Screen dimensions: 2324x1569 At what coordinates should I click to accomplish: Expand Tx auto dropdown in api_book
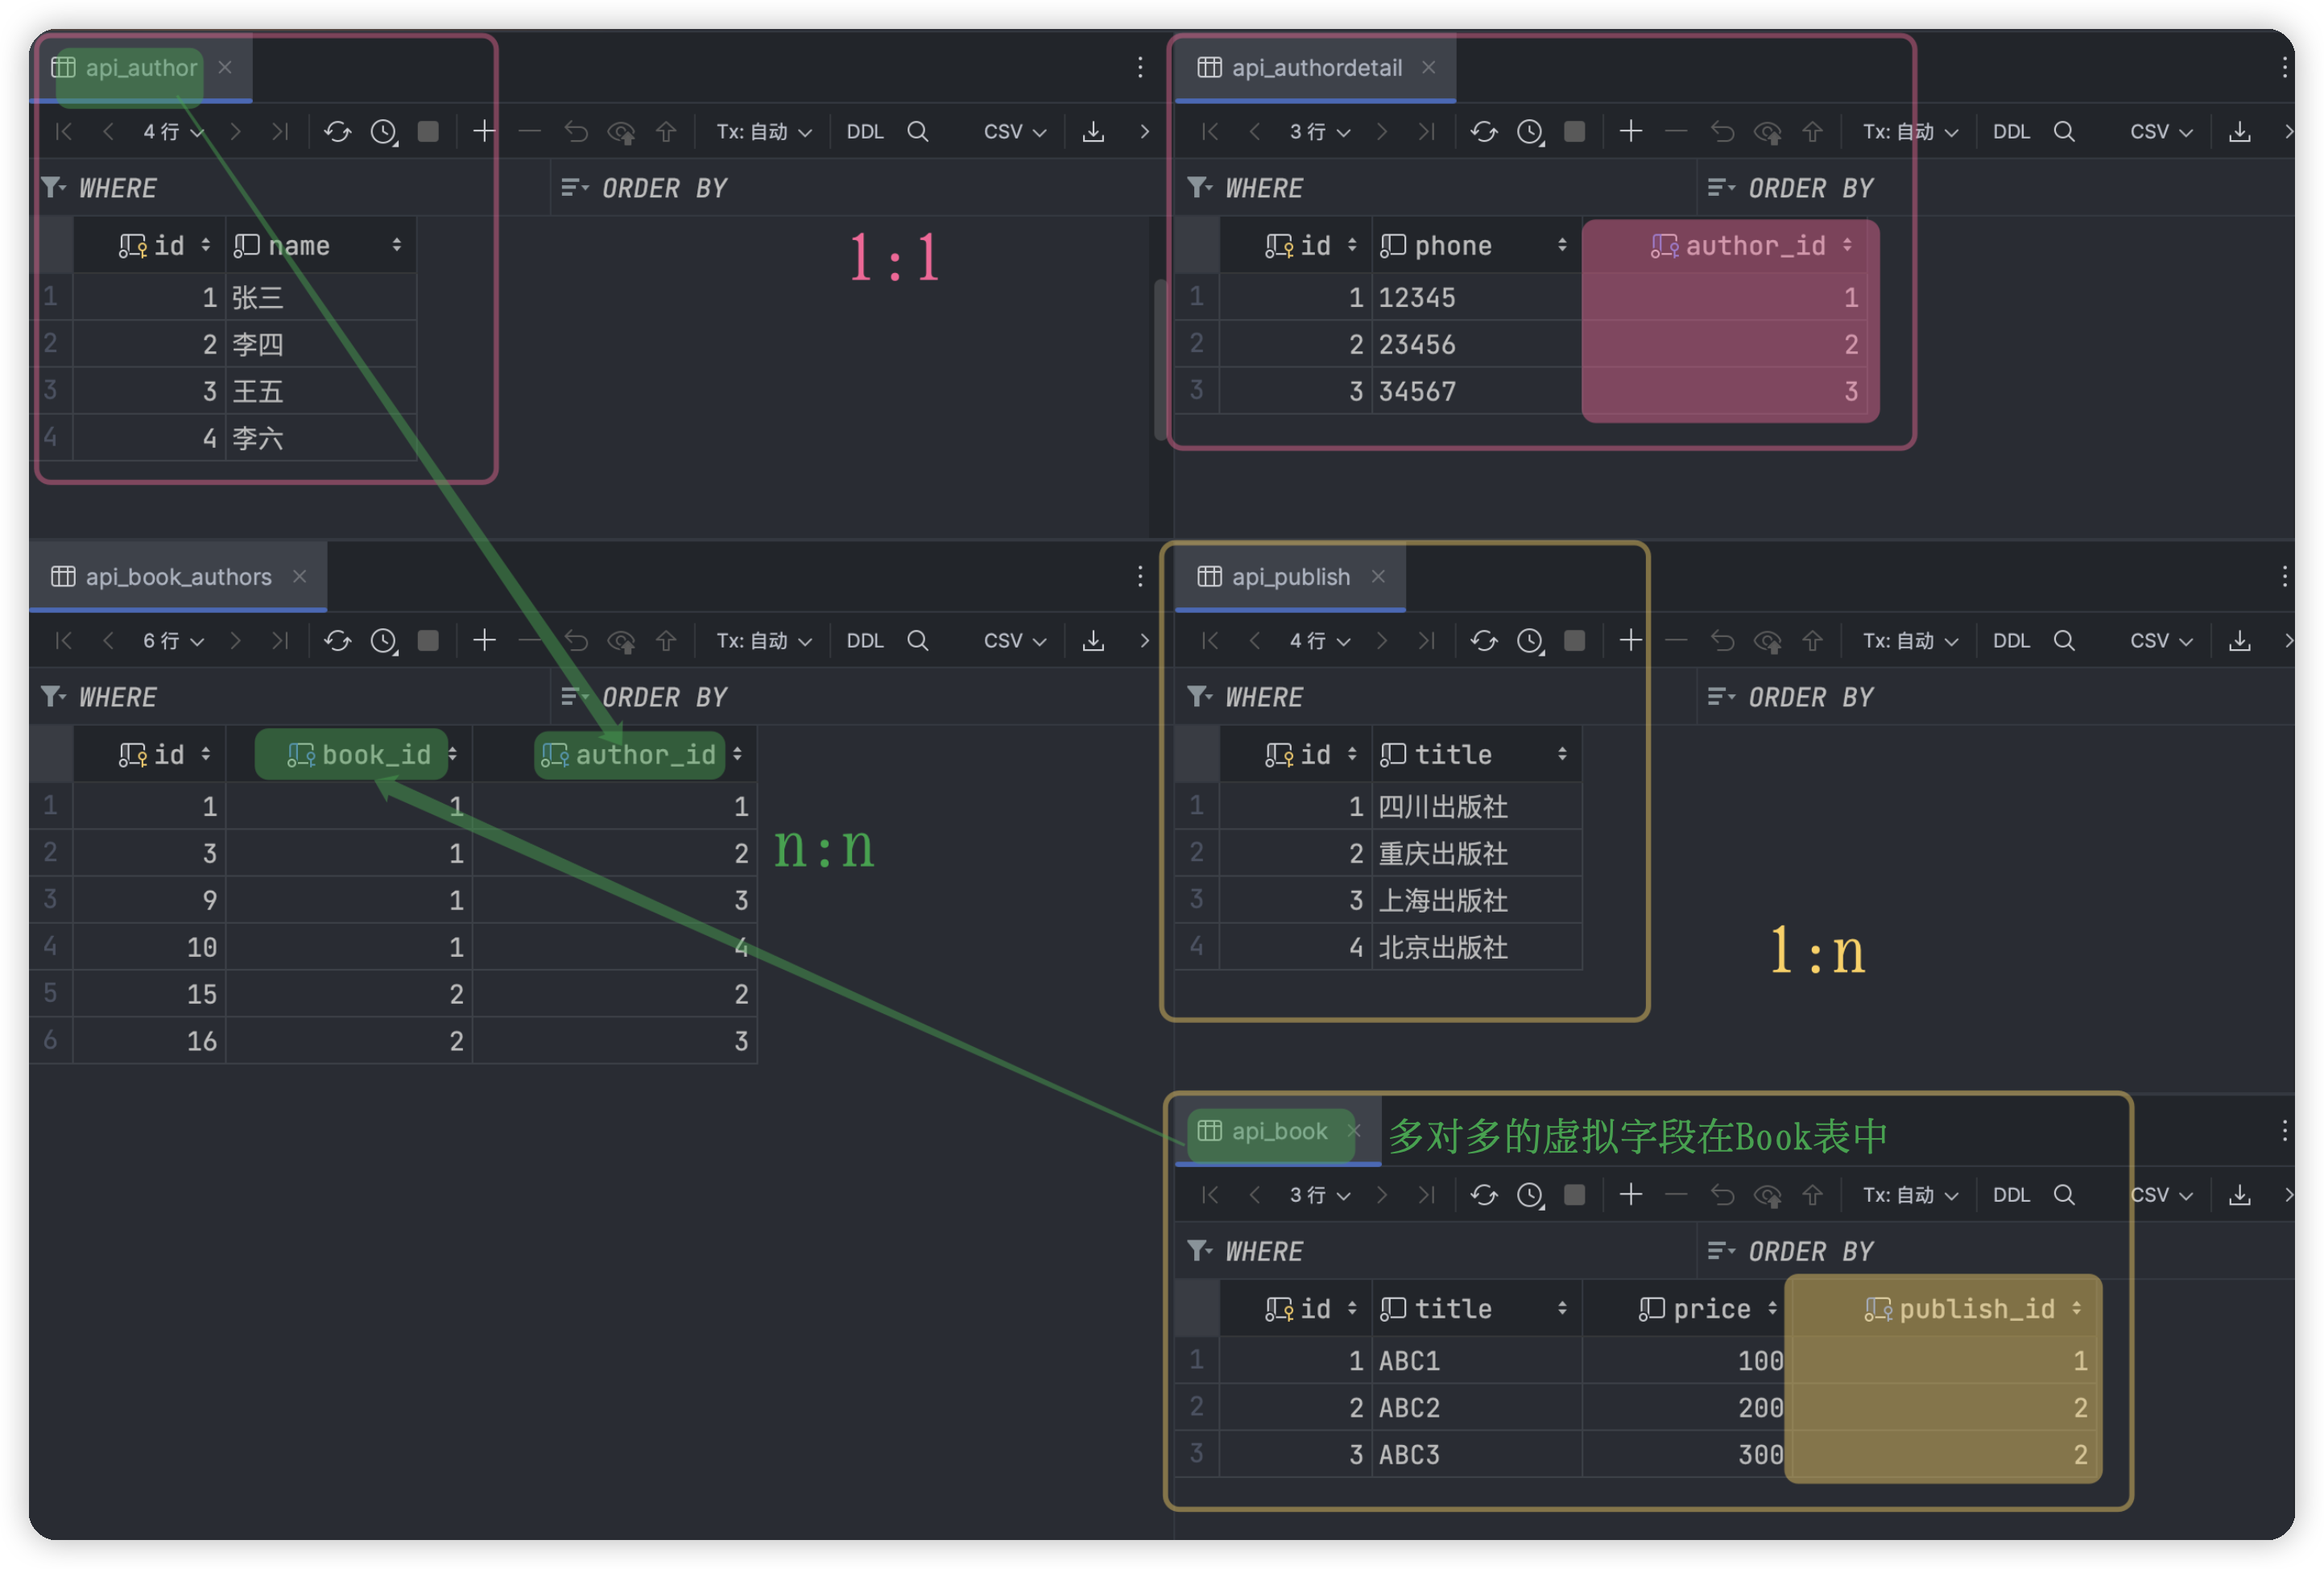1910,1195
